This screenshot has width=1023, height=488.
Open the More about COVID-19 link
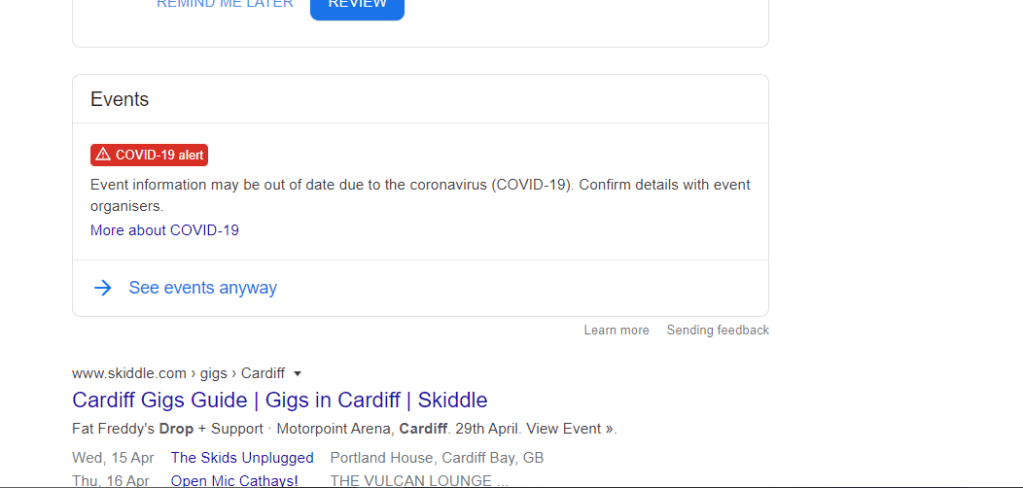click(x=164, y=230)
